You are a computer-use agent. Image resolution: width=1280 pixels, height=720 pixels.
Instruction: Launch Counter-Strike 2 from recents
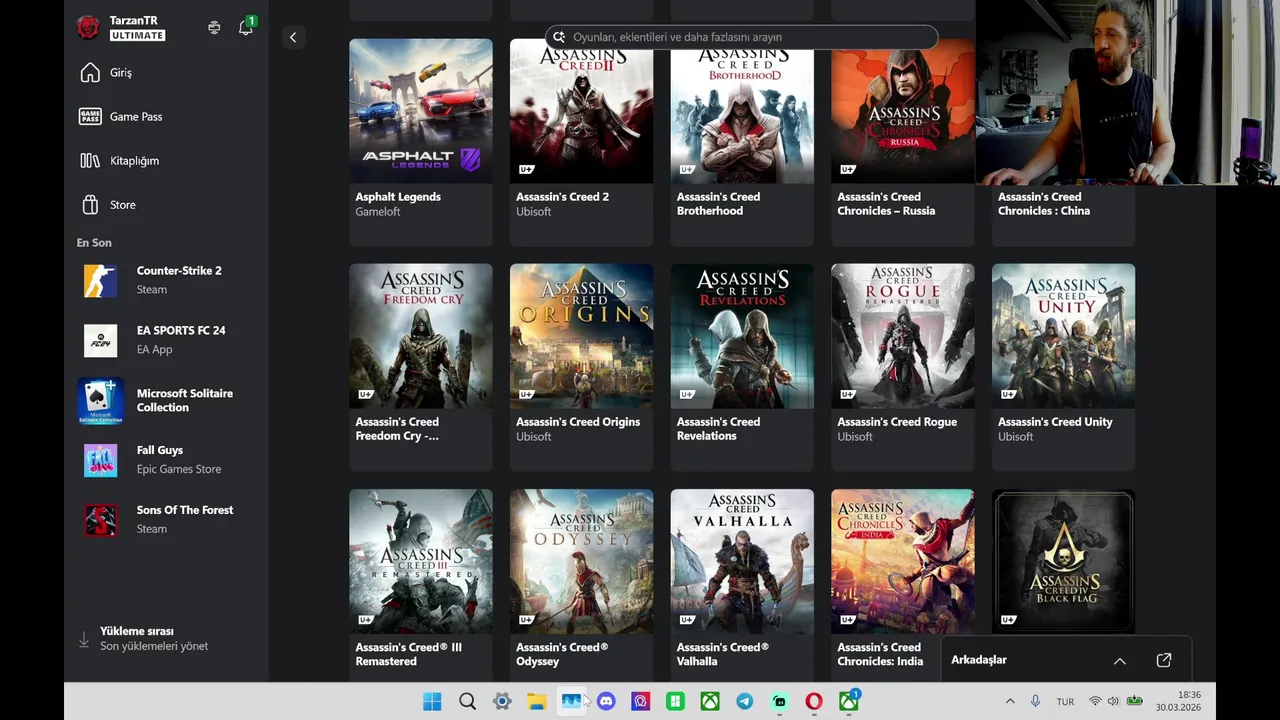coord(167,280)
